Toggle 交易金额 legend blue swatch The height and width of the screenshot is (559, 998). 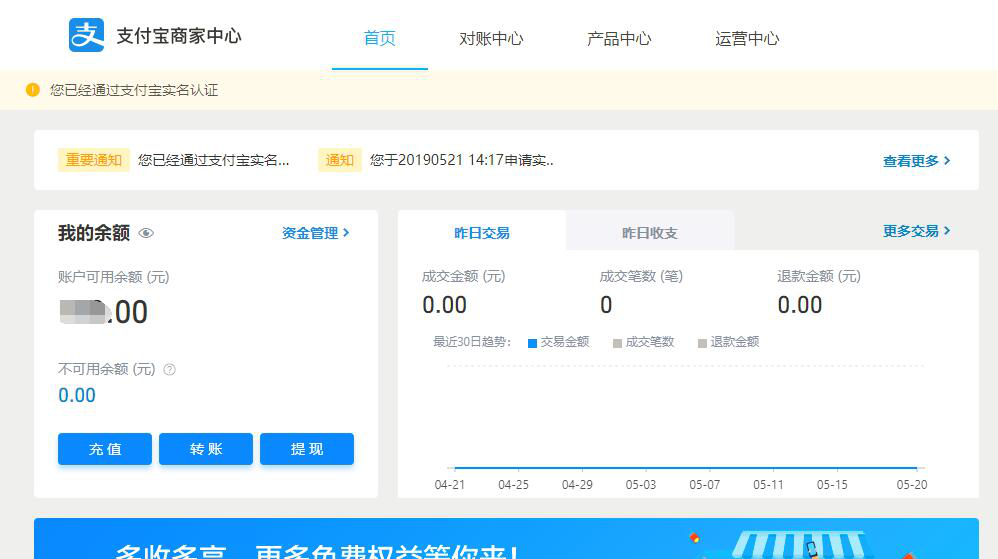(533, 343)
